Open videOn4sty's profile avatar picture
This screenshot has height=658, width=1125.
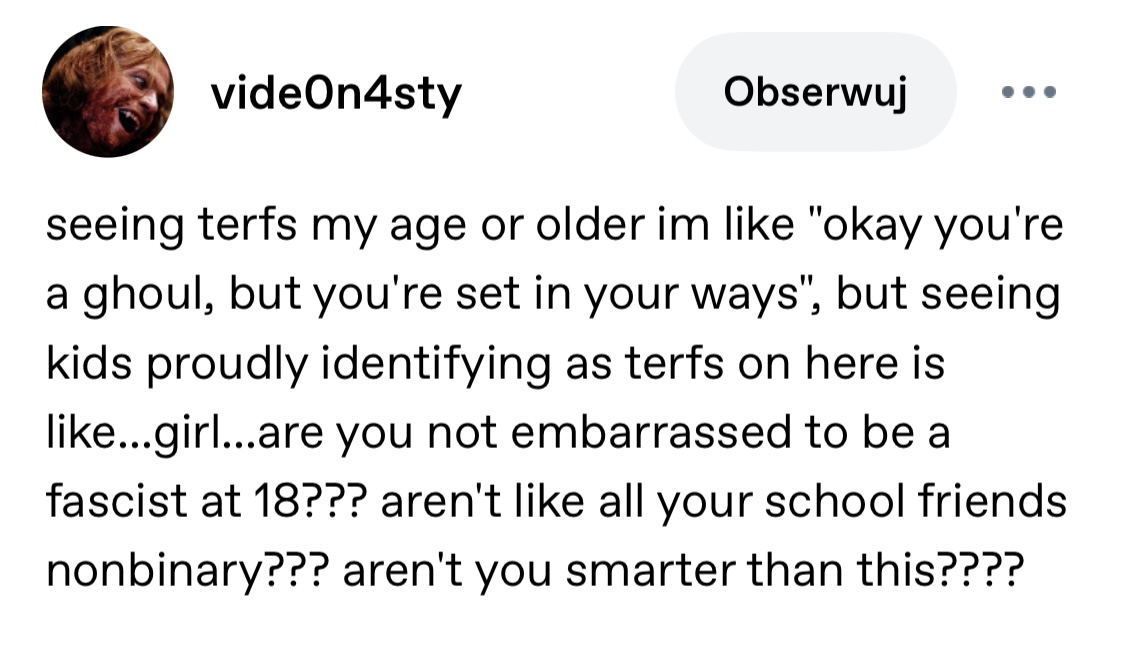pos(108,92)
